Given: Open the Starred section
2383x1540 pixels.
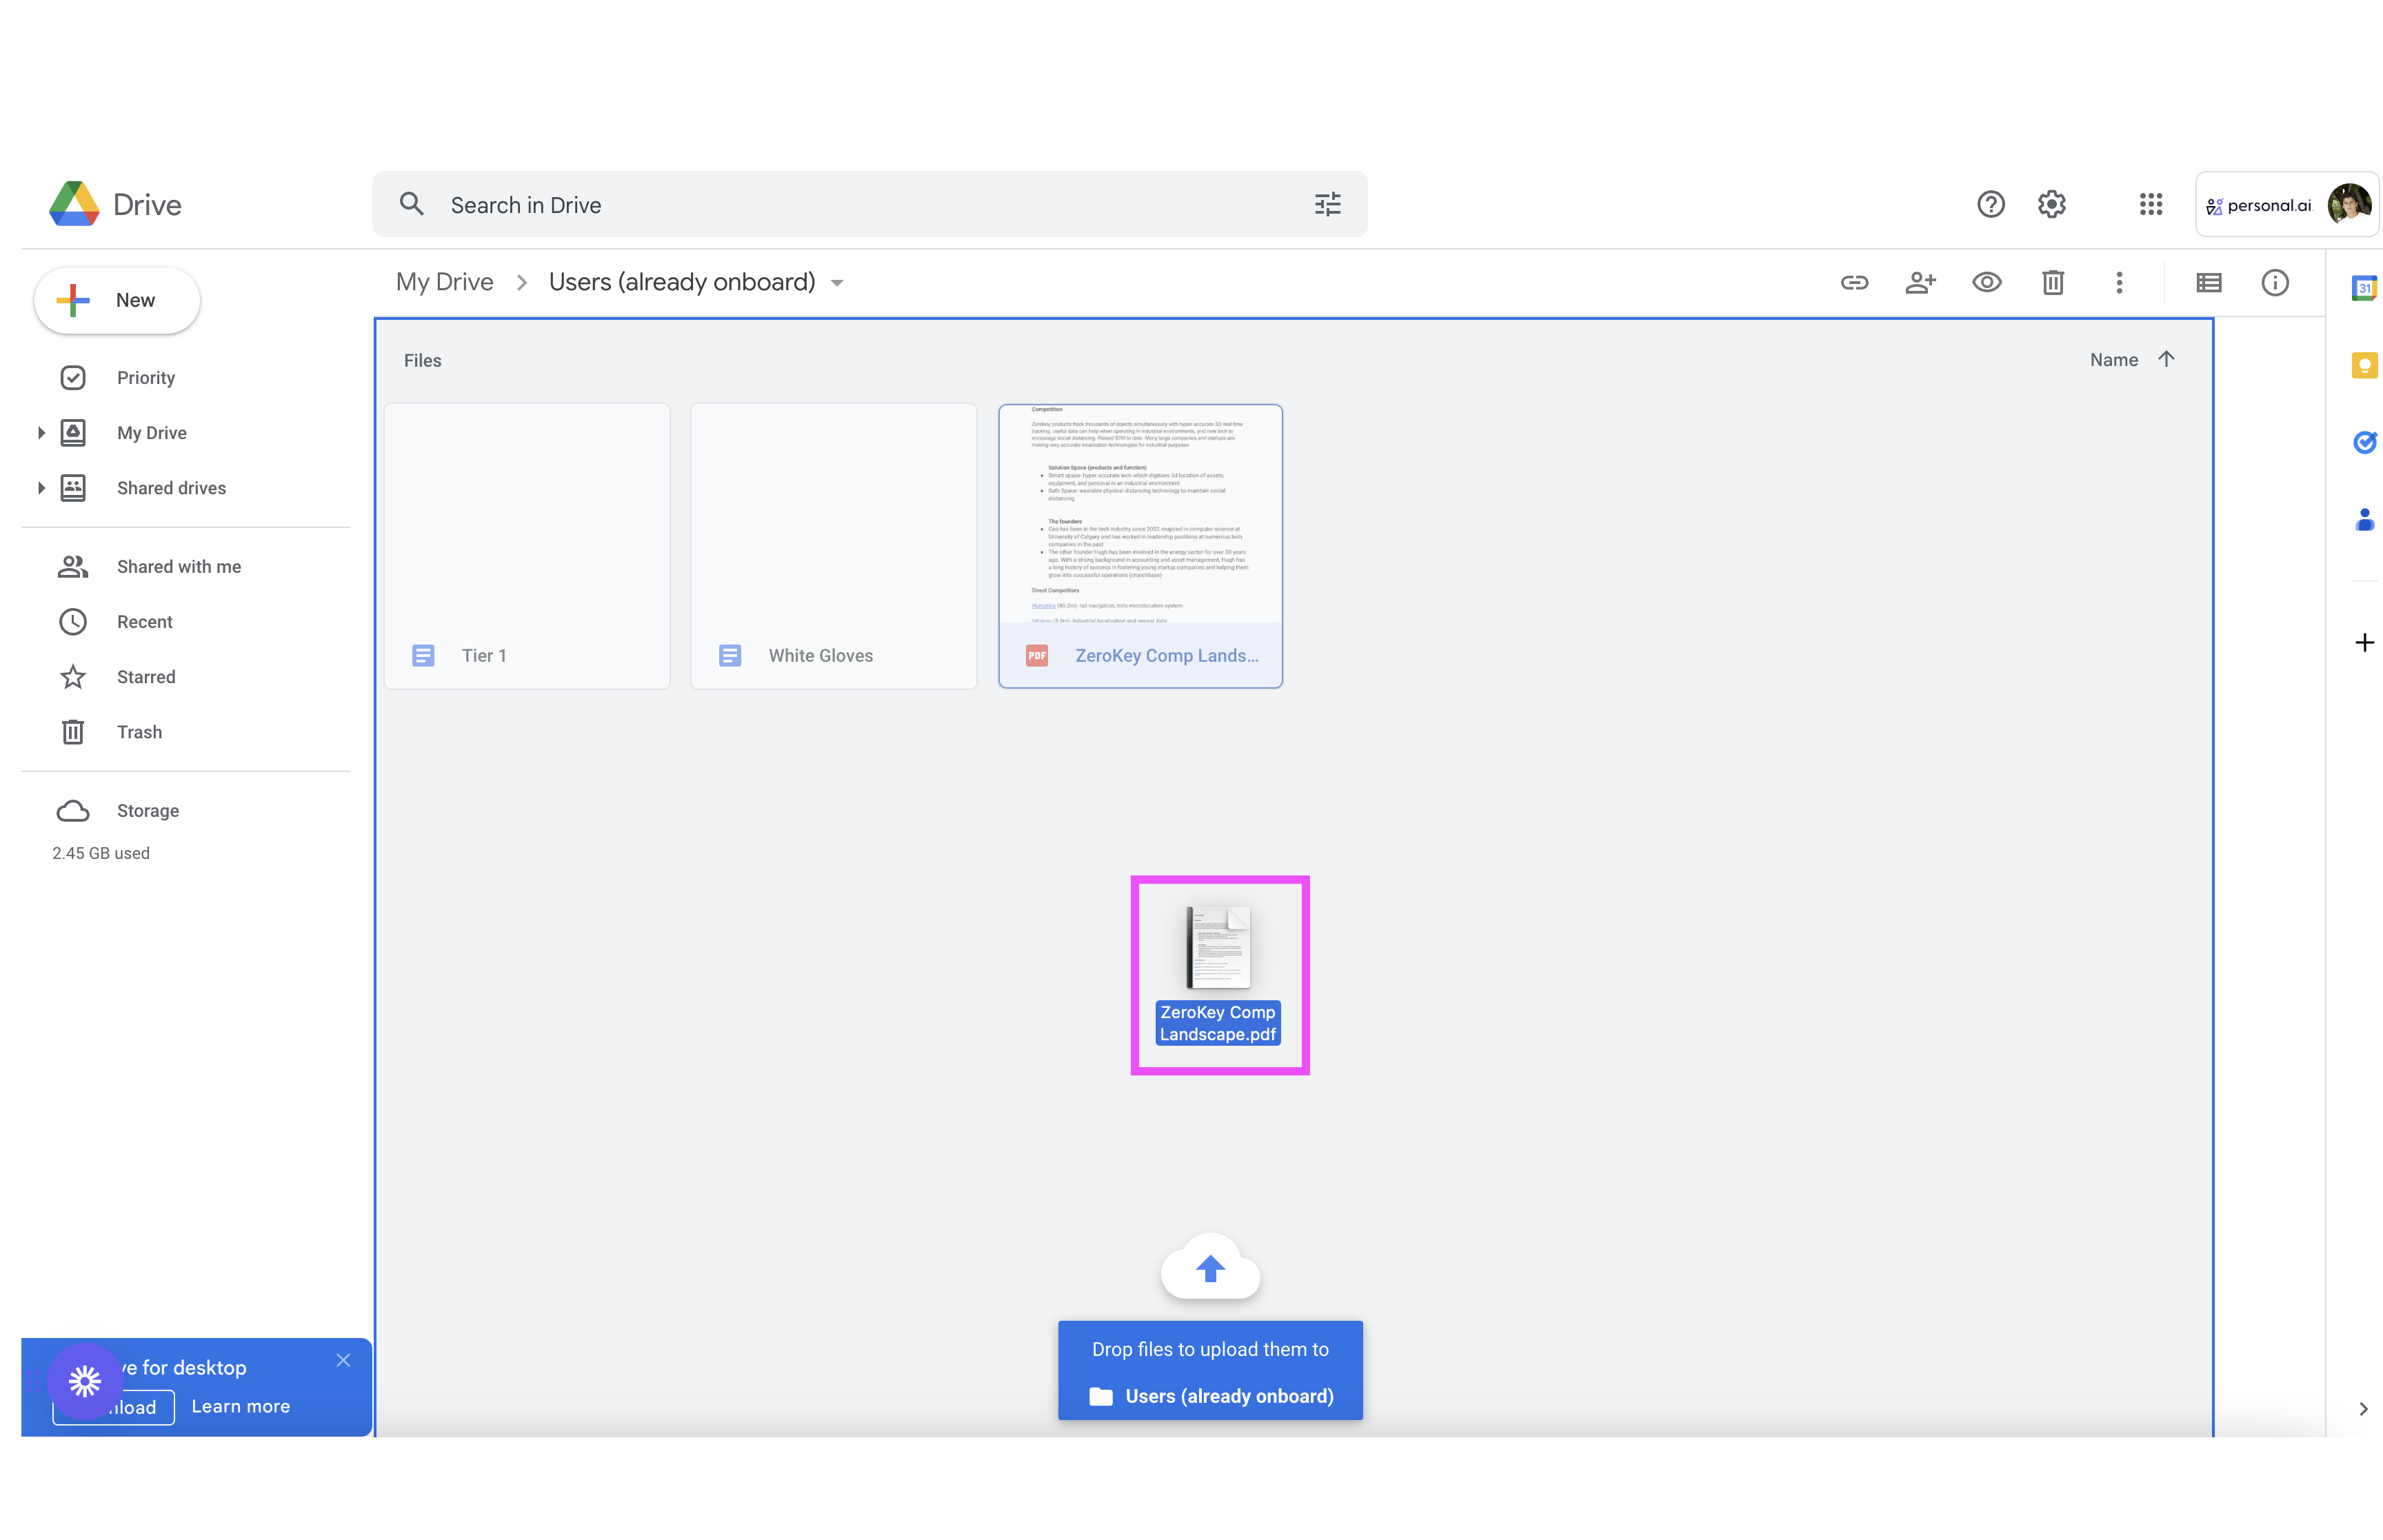Looking at the screenshot, I should coord(144,676).
